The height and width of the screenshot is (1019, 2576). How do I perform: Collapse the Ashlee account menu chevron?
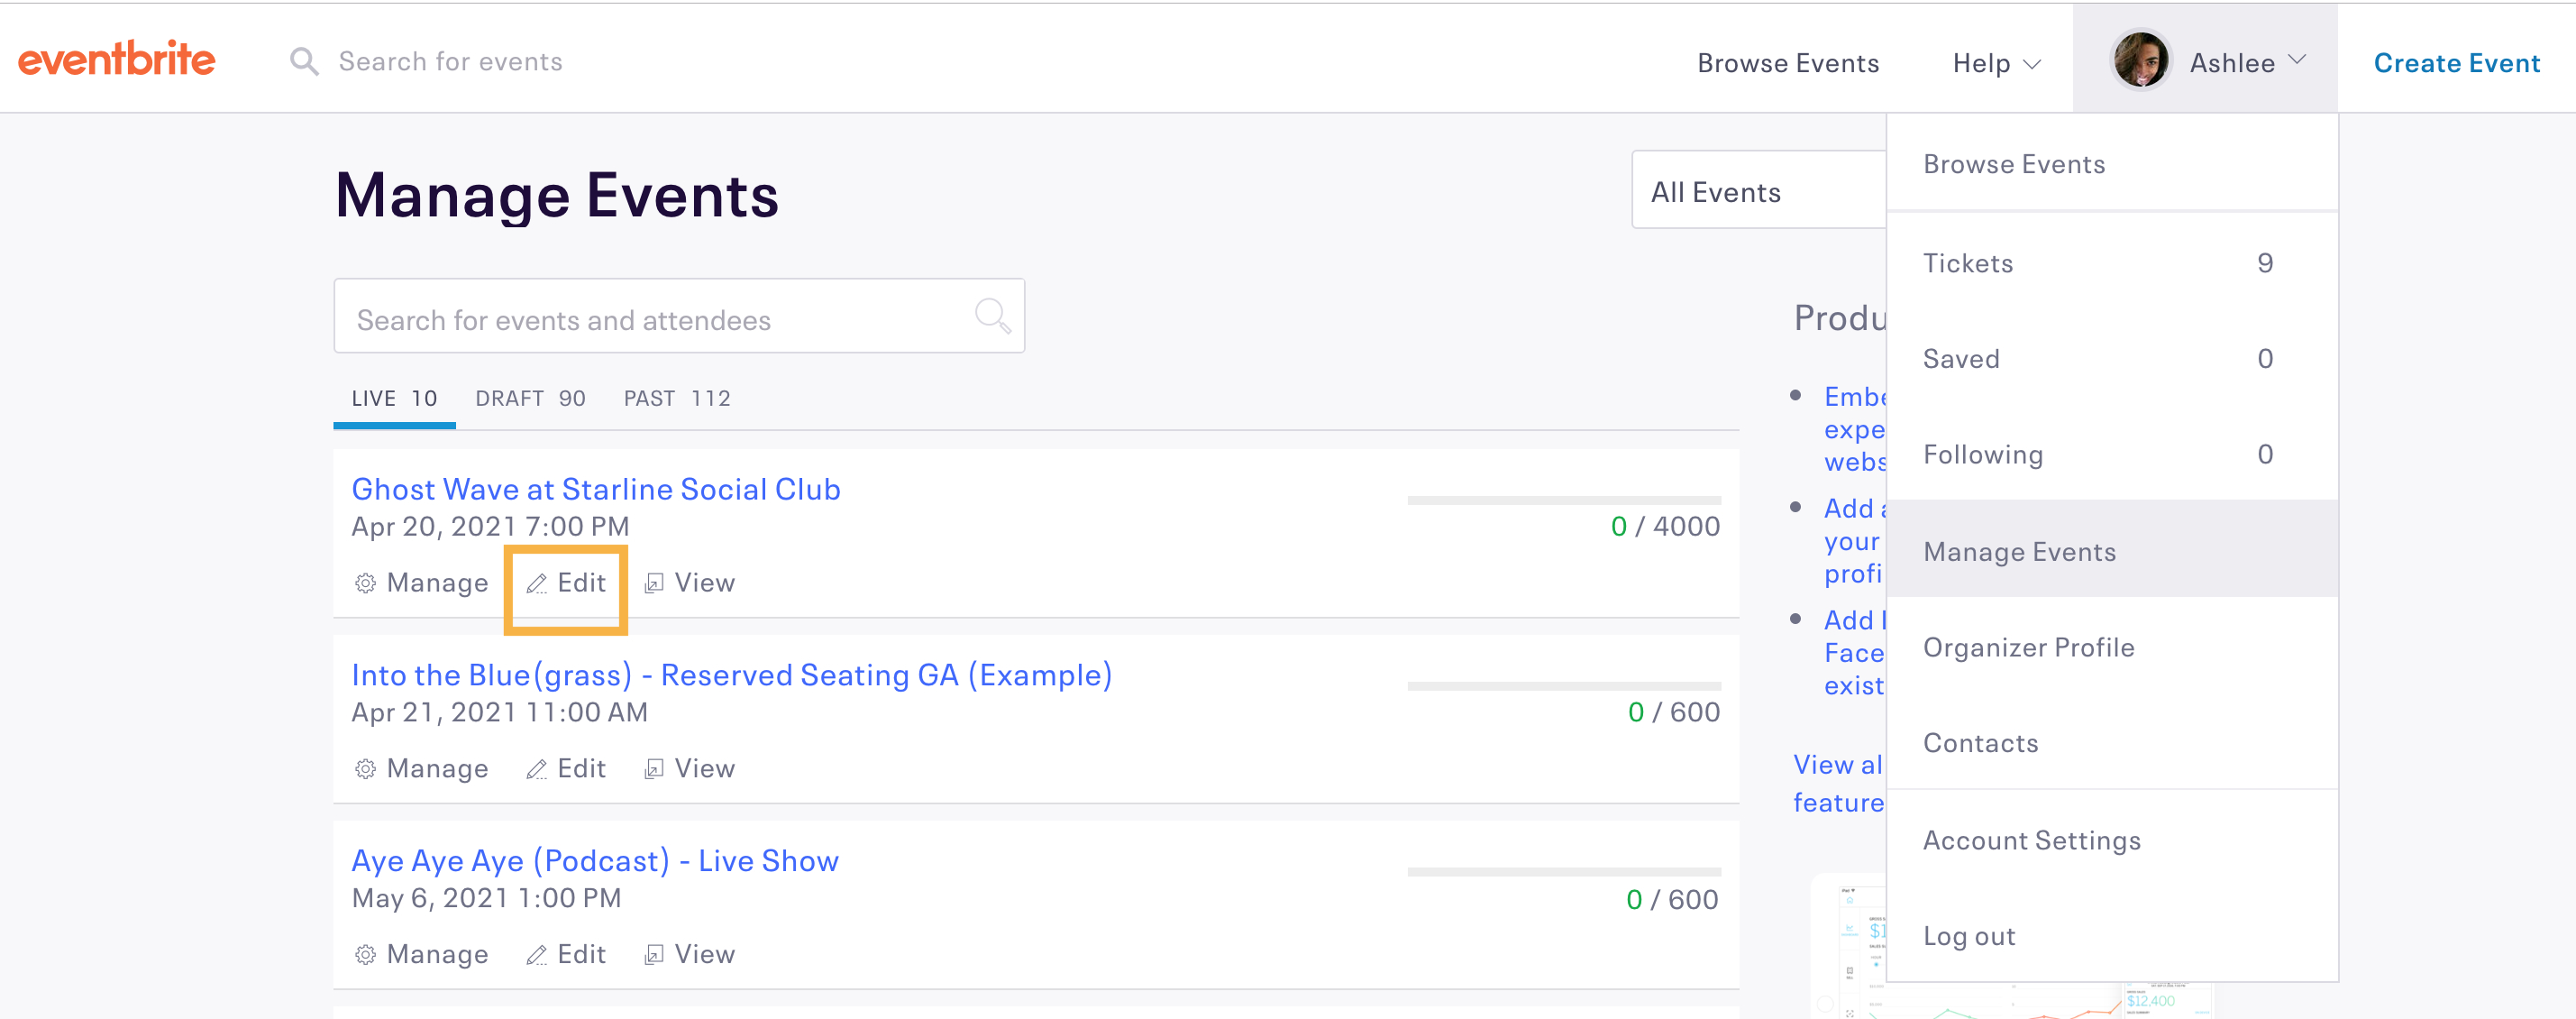[2298, 60]
